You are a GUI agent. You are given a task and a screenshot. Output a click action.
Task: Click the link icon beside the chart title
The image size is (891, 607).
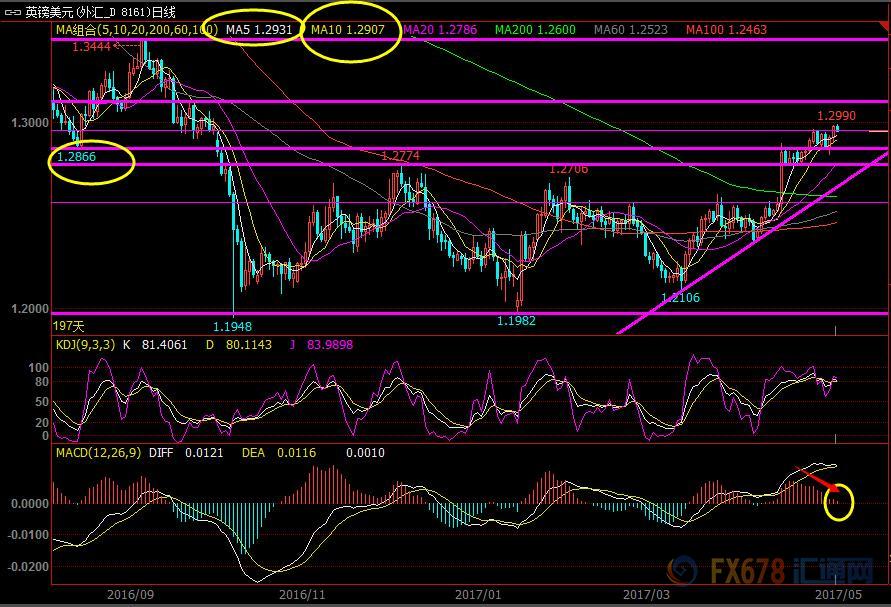(x=13, y=12)
